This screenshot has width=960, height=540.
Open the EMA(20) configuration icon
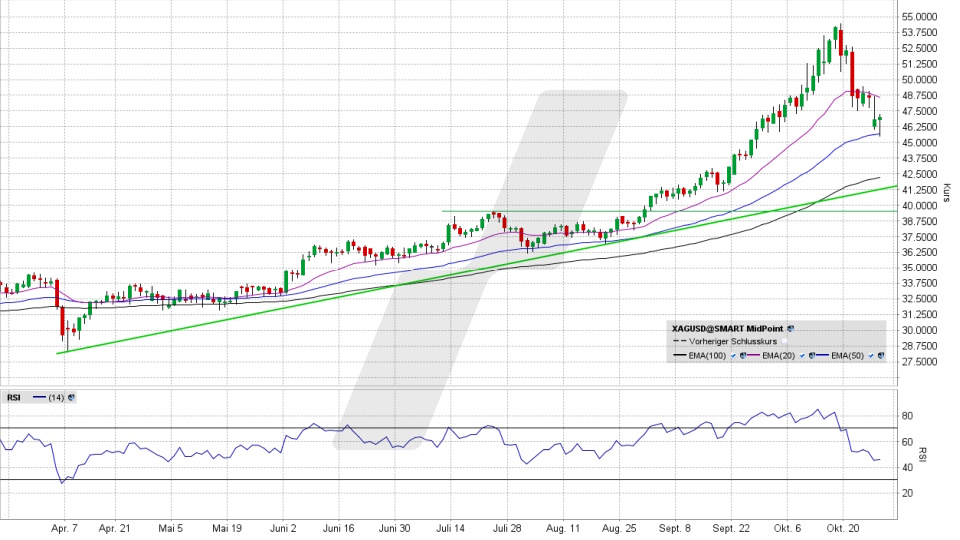[x=809, y=356]
